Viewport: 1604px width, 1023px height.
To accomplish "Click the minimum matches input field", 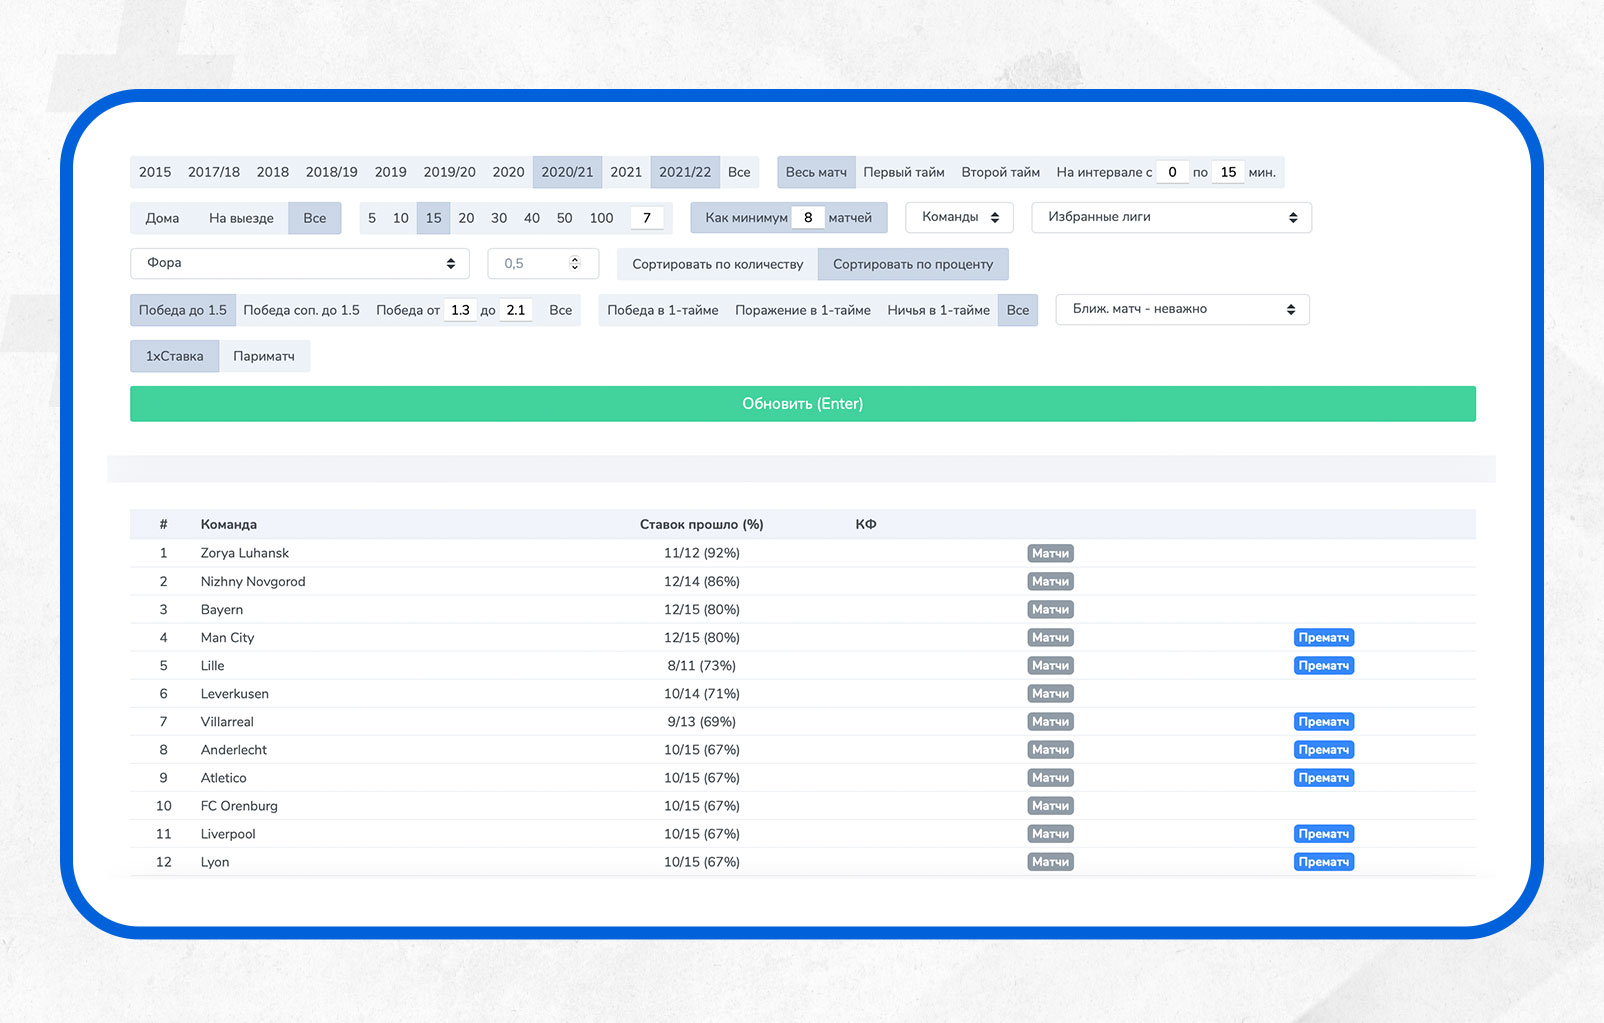I will click(x=808, y=217).
